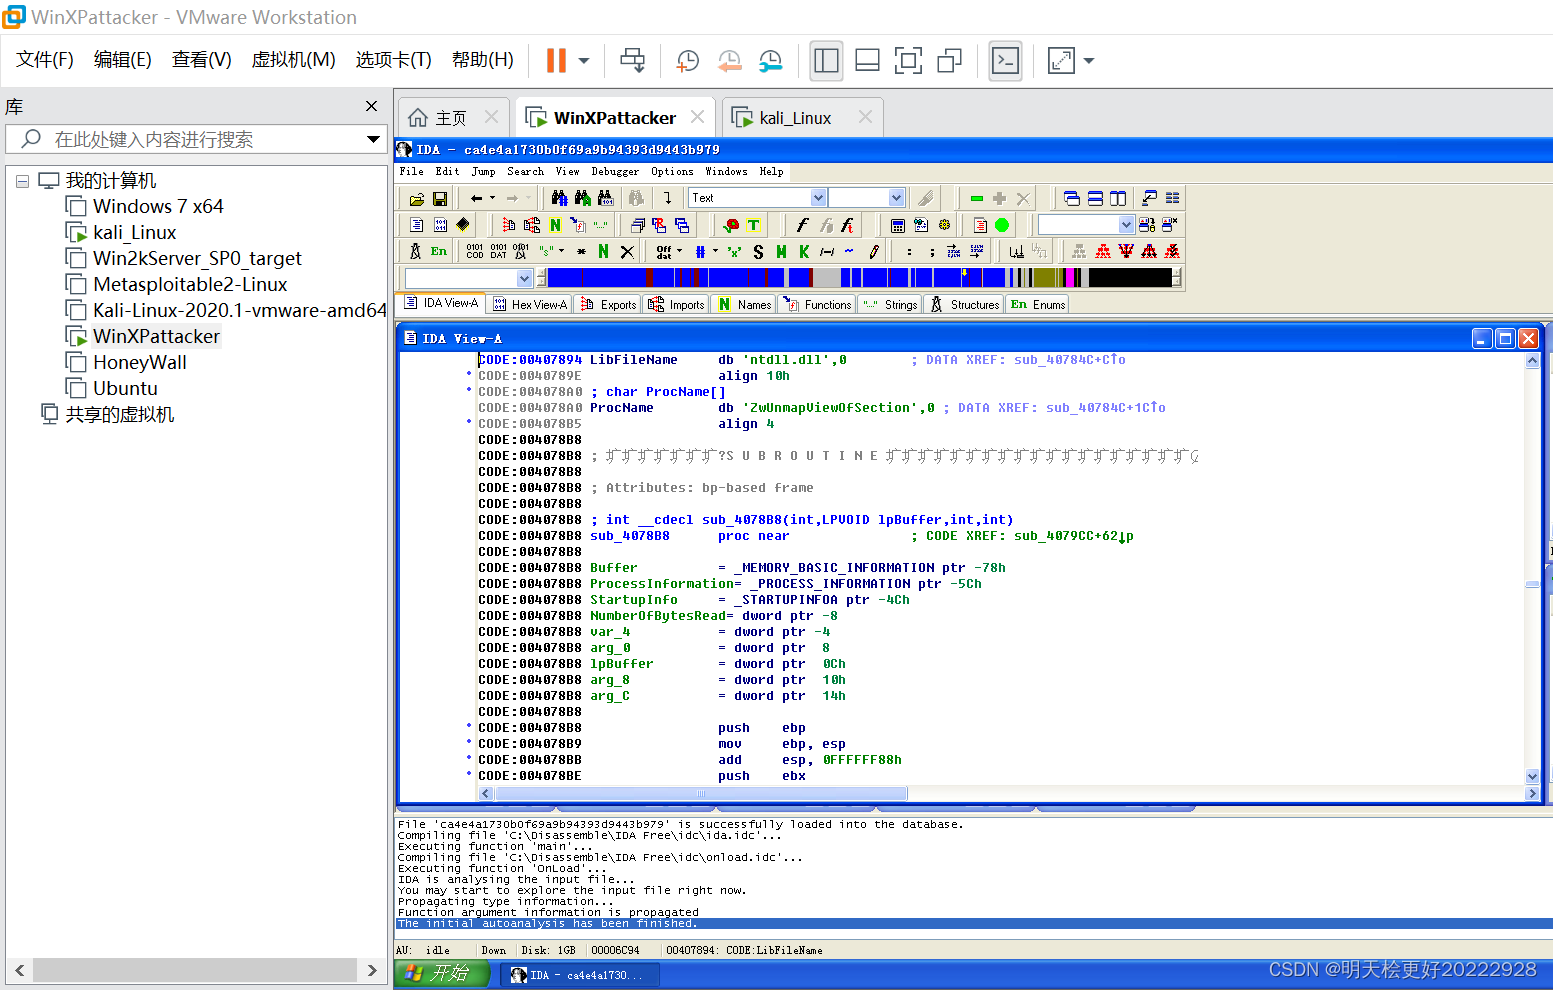The width and height of the screenshot is (1553, 990).
Task: Open the Text search type dropdown
Action: pos(818,198)
